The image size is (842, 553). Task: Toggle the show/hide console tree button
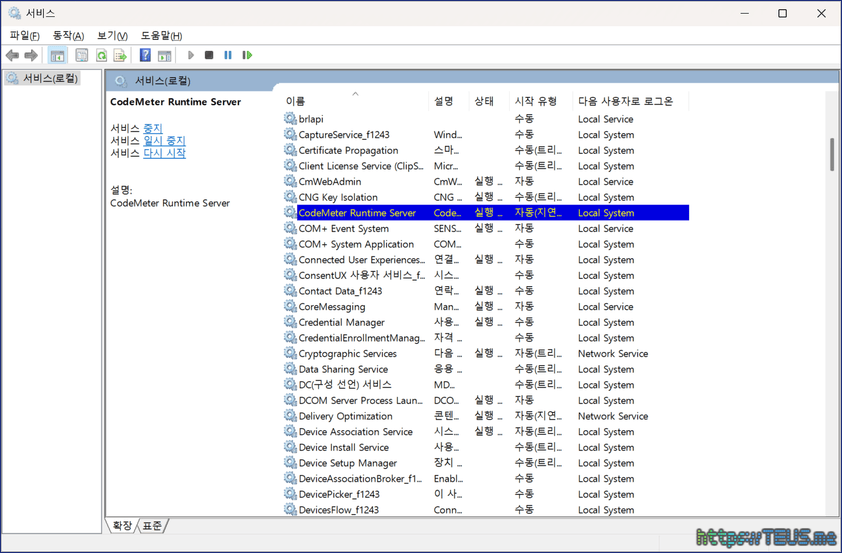click(x=58, y=56)
